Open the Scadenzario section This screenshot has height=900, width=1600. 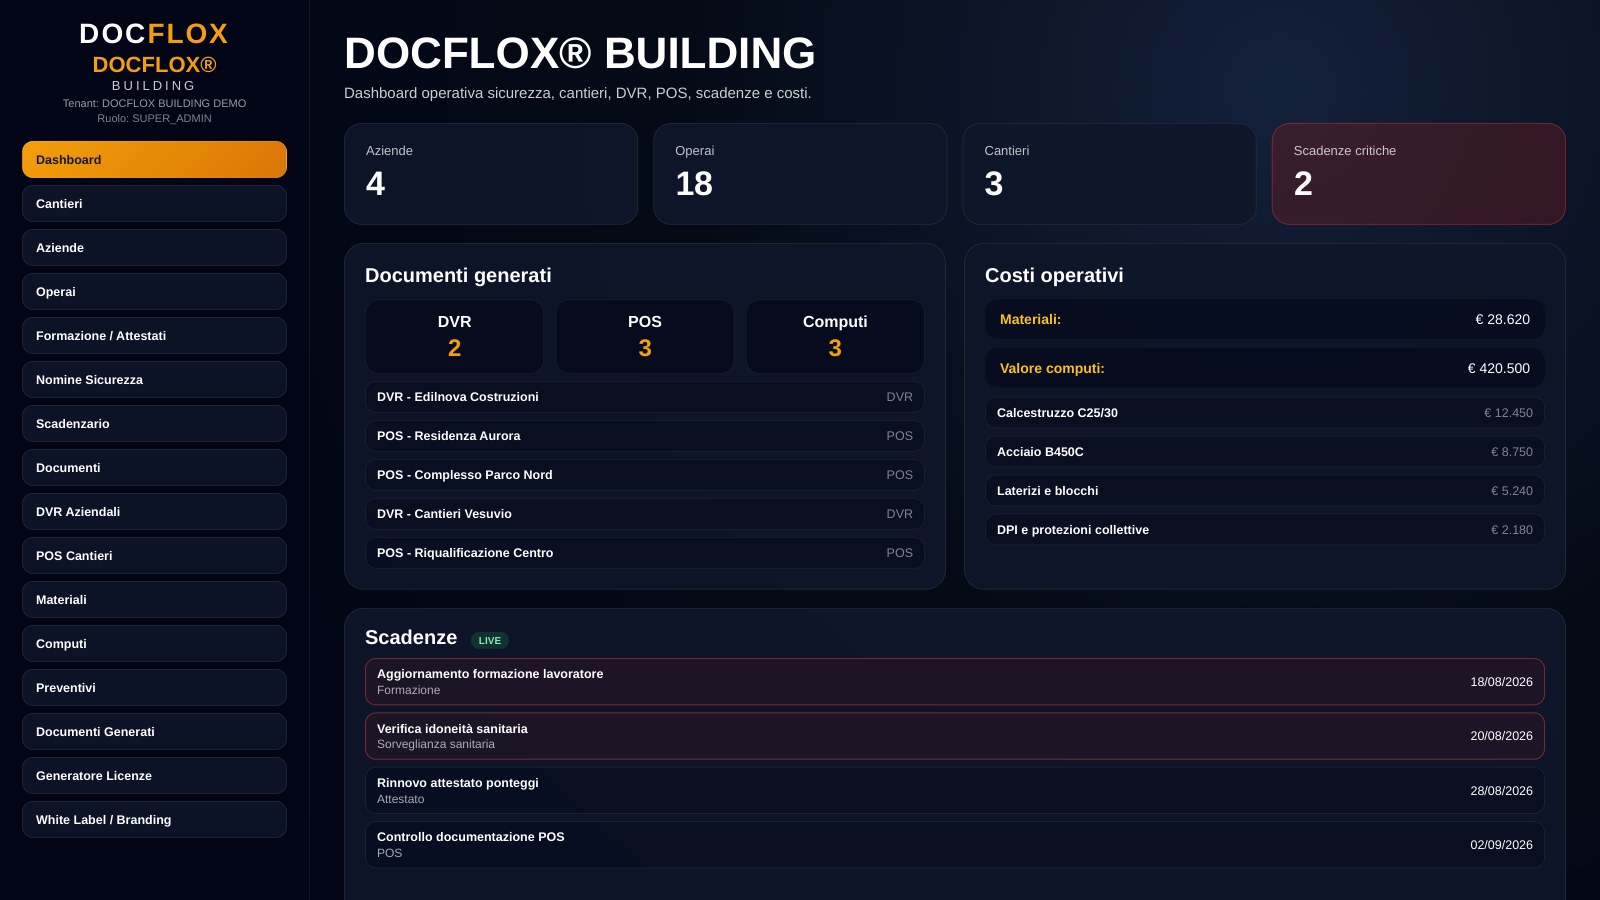coord(154,424)
